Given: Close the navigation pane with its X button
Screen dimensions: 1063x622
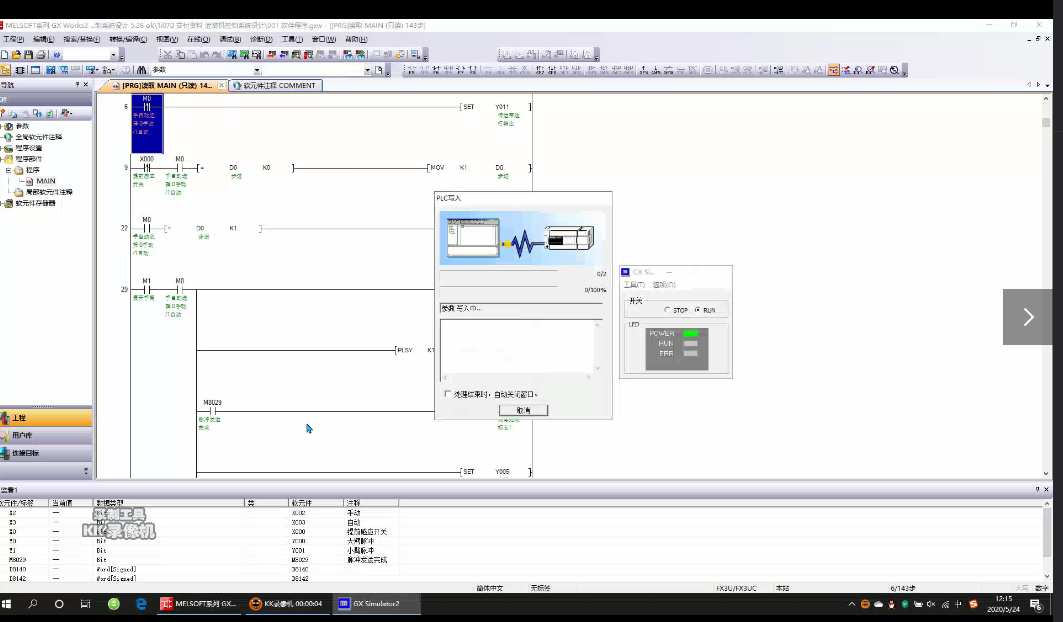Looking at the screenshot, I should click(x=85, y=85).
